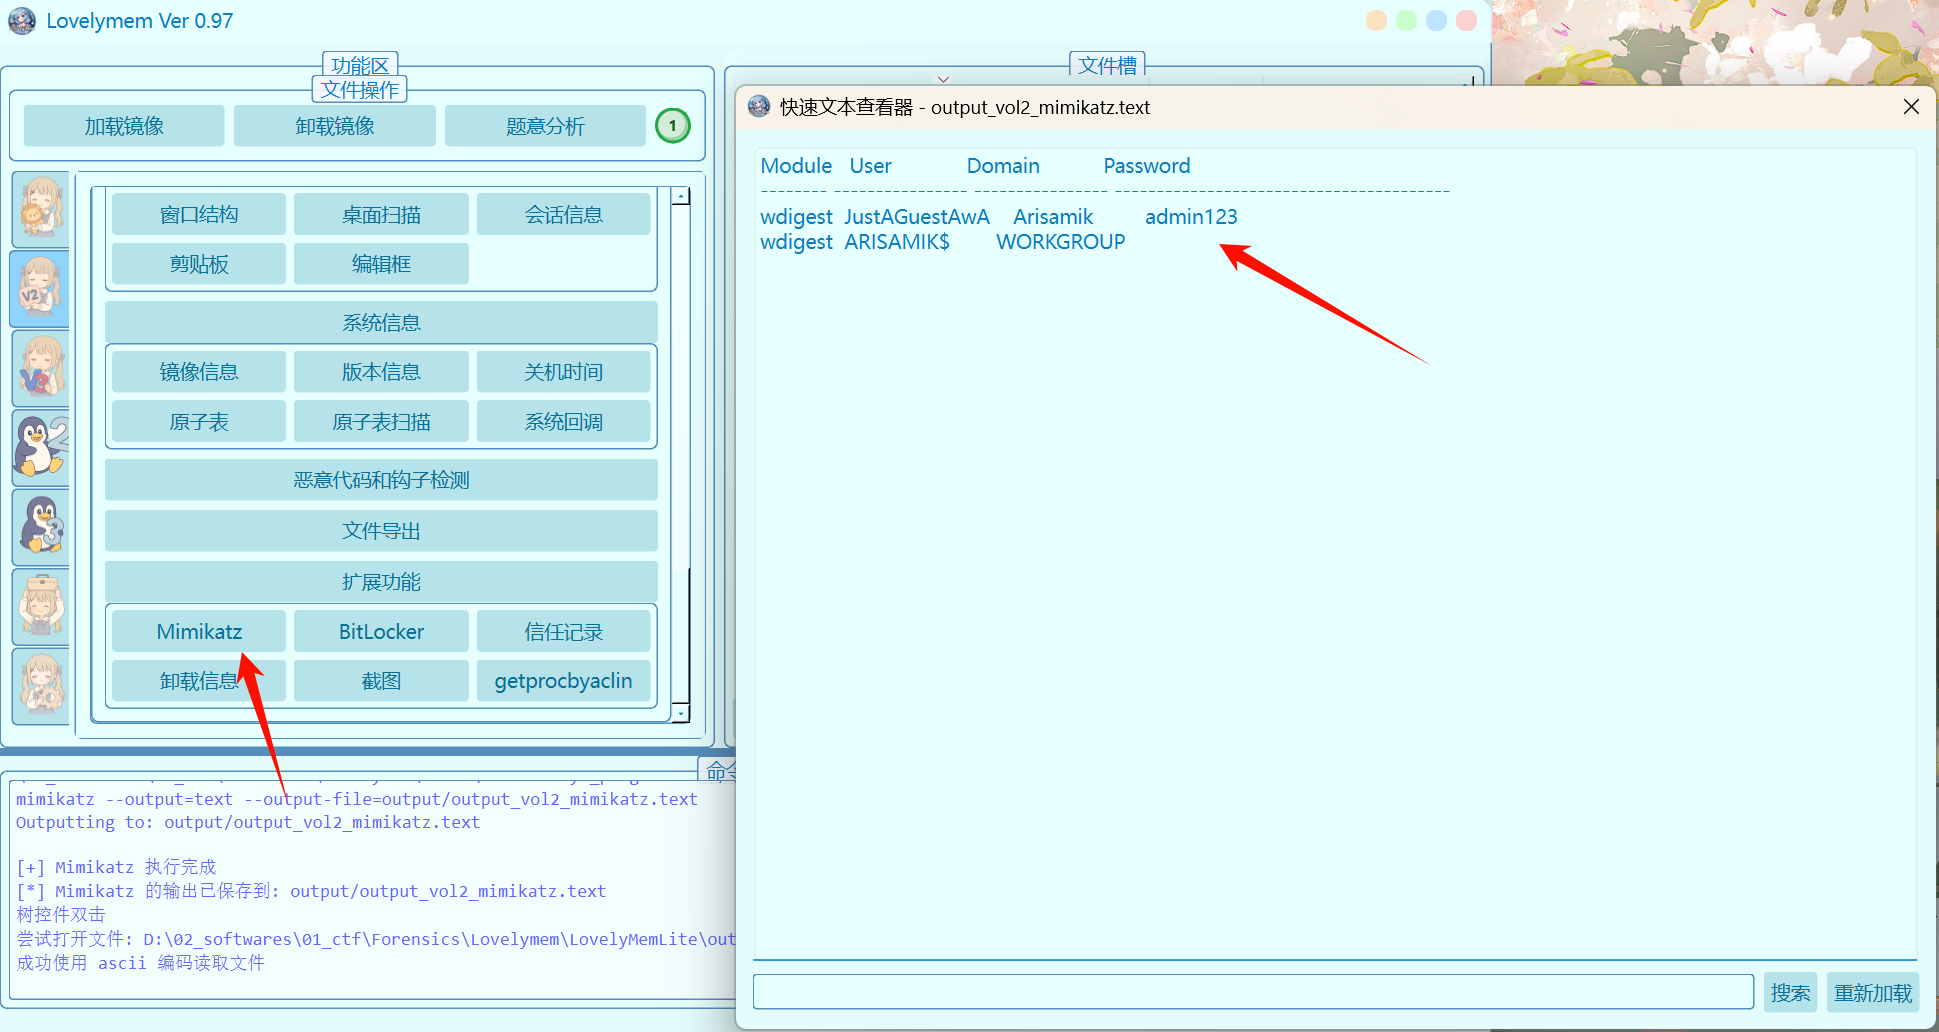Image resolution: width=1939 pixels, height=1032 pixels.
Task: Collapse the 扩展功能 section header
Action: [x=381, y=582]
